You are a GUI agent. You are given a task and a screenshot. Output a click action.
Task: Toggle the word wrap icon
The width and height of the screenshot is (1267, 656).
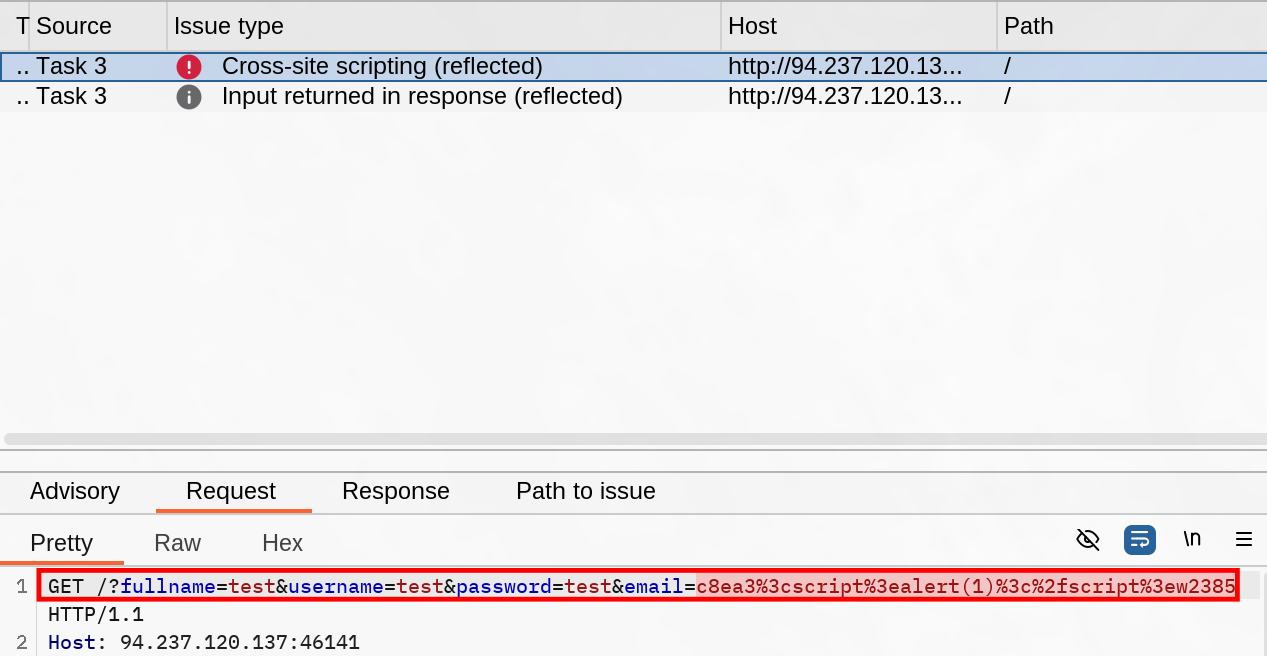pos(1139,540)
